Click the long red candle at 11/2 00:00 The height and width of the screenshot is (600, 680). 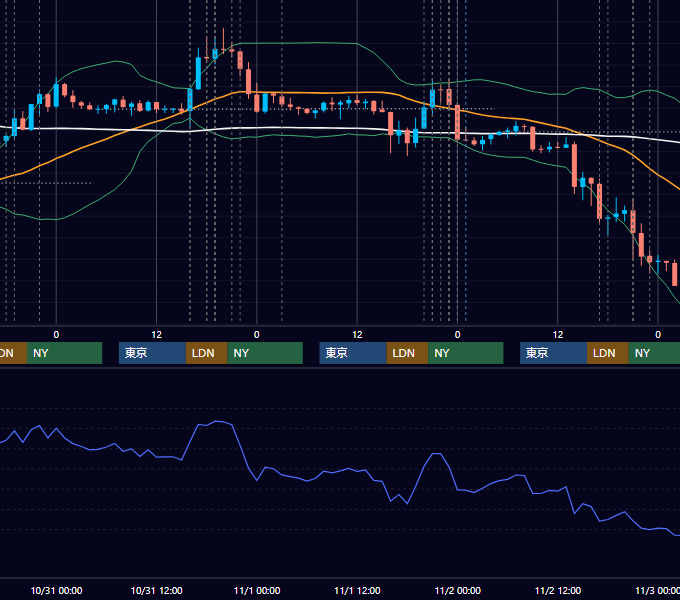458,123
